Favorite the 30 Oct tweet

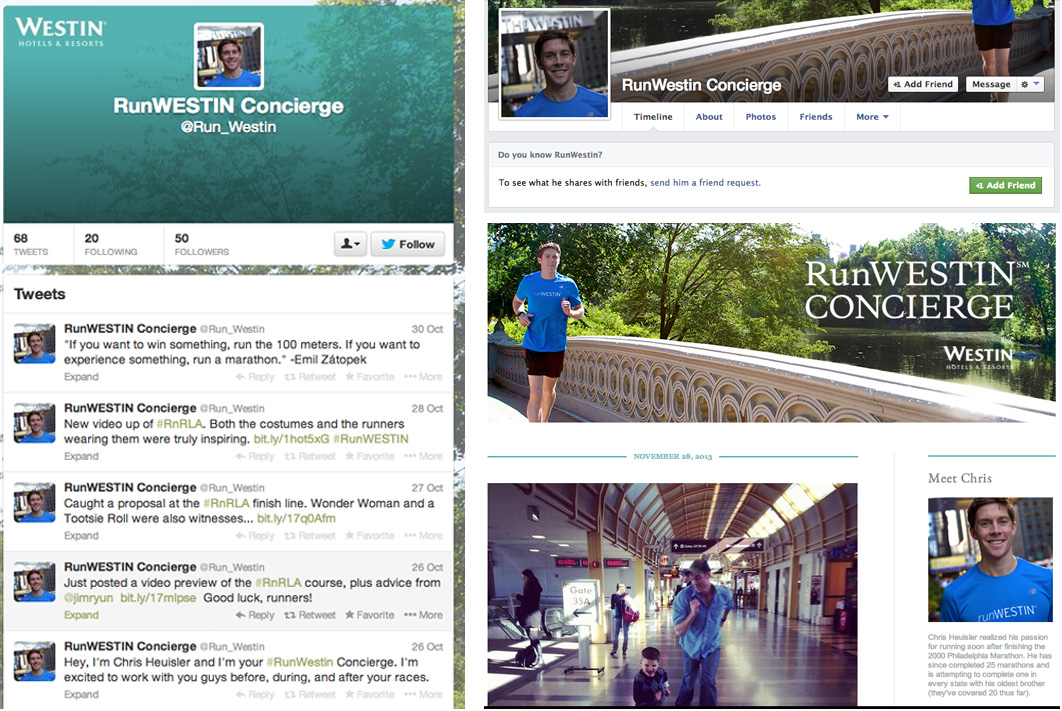[370, 376]
